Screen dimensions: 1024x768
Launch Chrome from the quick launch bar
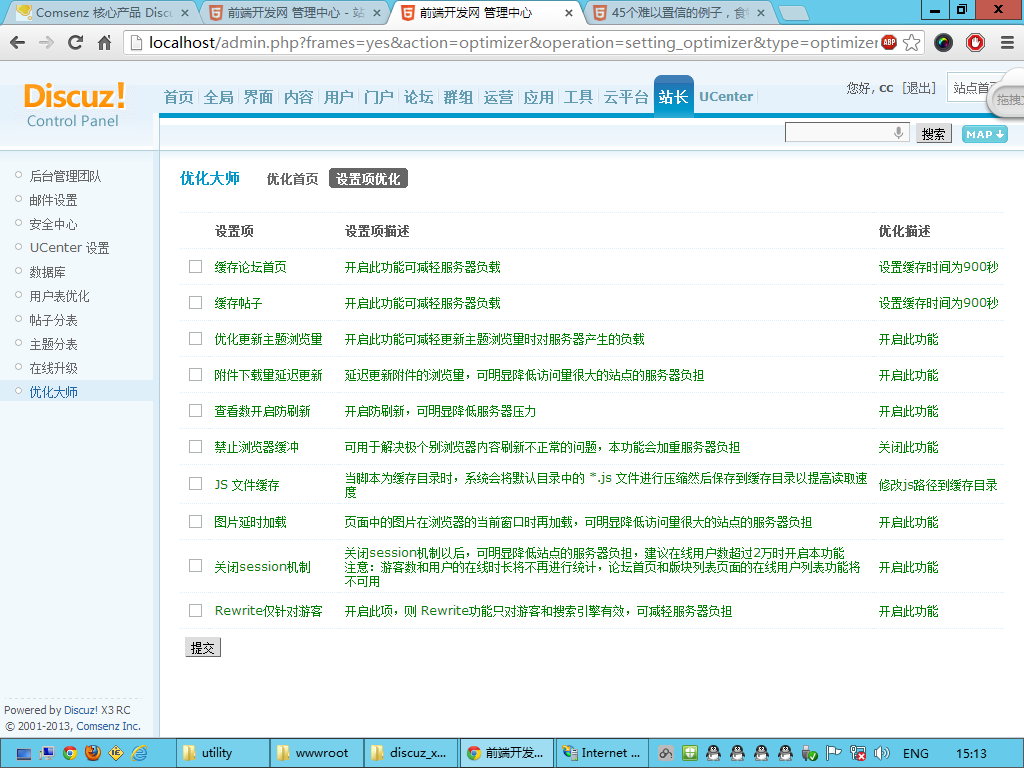(x=69, y=753)
